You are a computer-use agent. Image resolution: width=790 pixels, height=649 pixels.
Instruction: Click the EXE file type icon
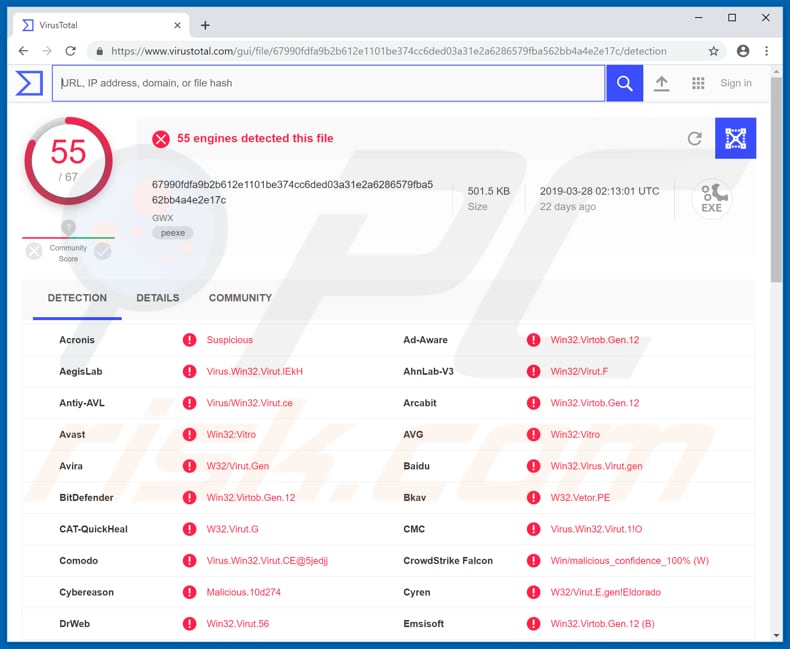[711, 199]
